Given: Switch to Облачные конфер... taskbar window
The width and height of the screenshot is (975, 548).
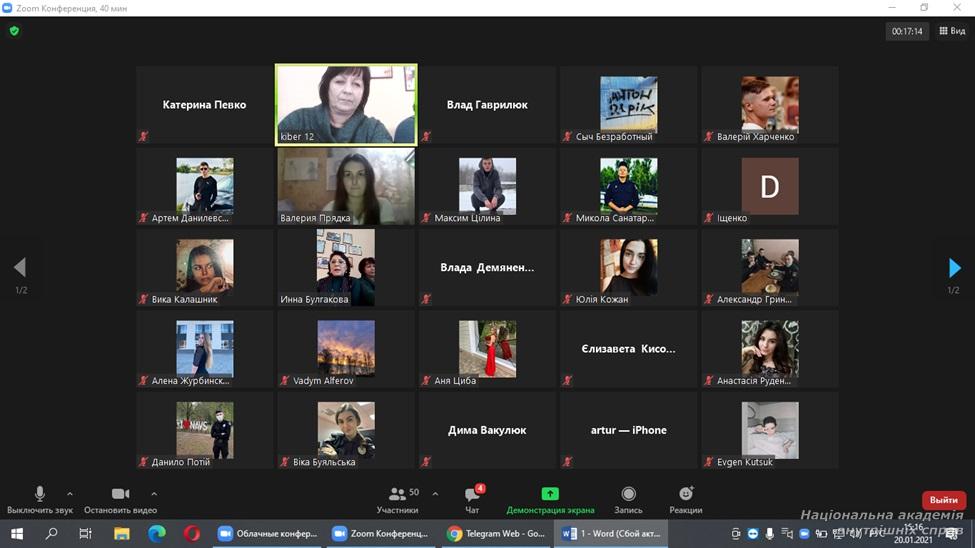Looking at the screenshot, I should (268, 534).
